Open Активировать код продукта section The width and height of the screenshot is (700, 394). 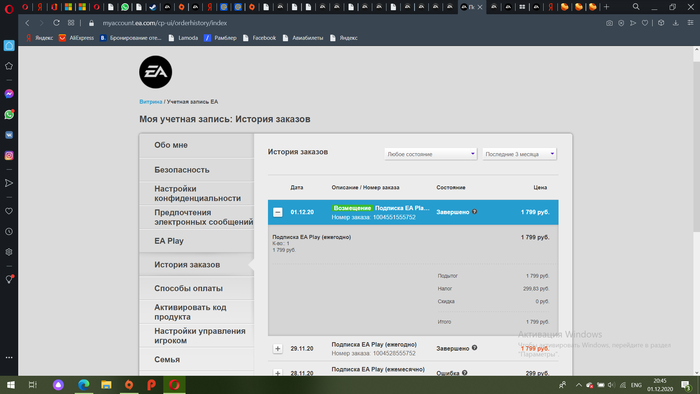[x=197, y=312]
